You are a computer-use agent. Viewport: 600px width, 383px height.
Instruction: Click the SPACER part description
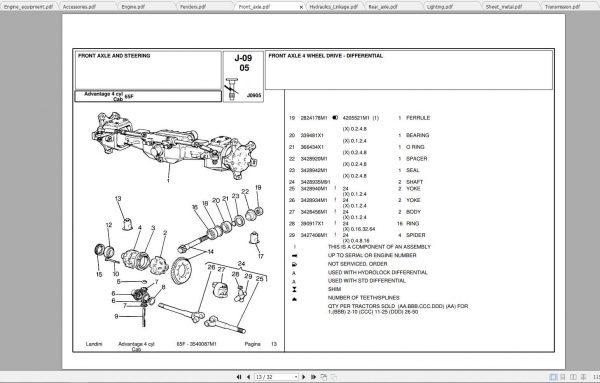(417, 158)
